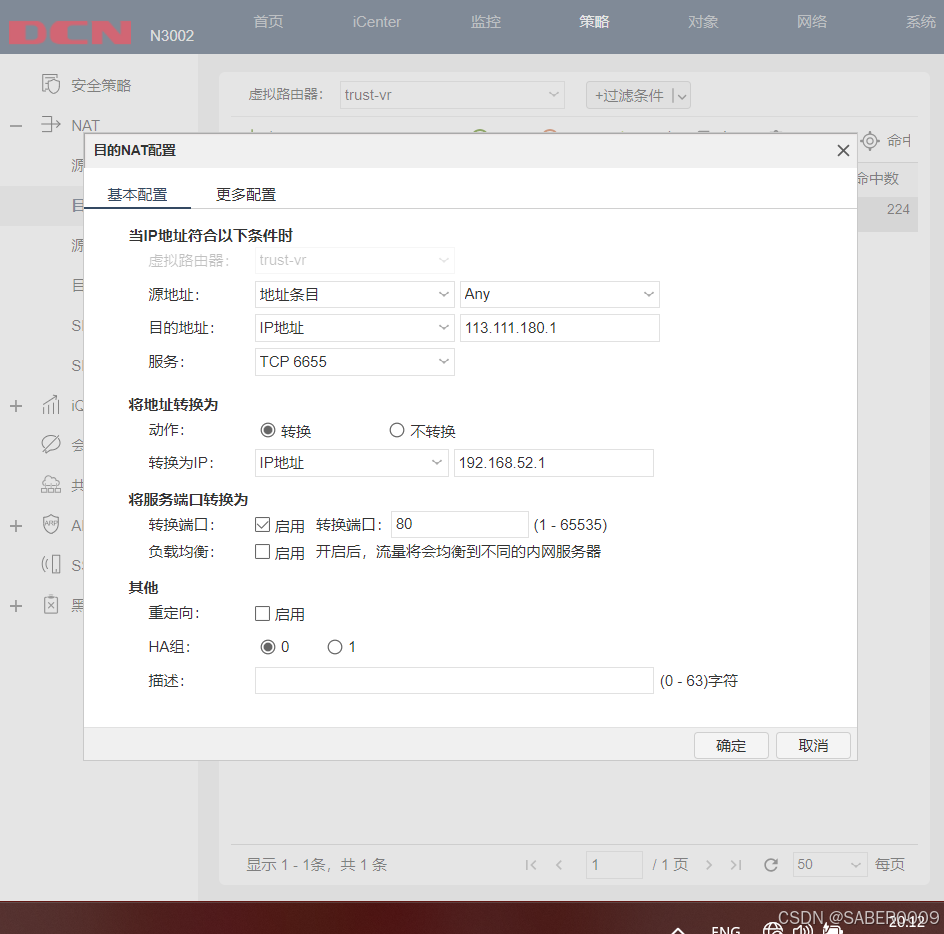Open the 会话 session icon in sidebar

[51, 444]
